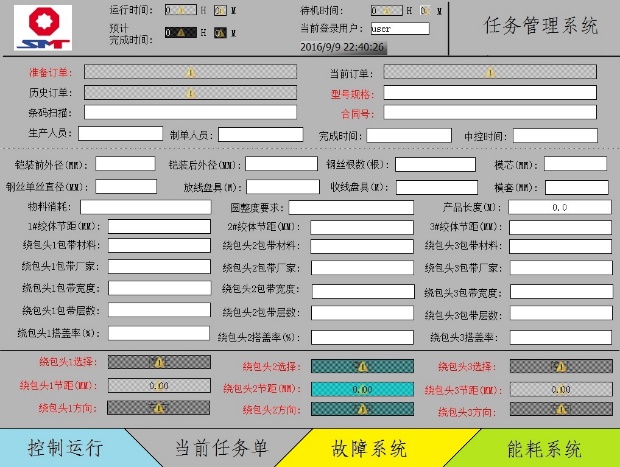Click the 条码扫描 input field
Viewport: 620px width, 467px height.
point(190,113)
